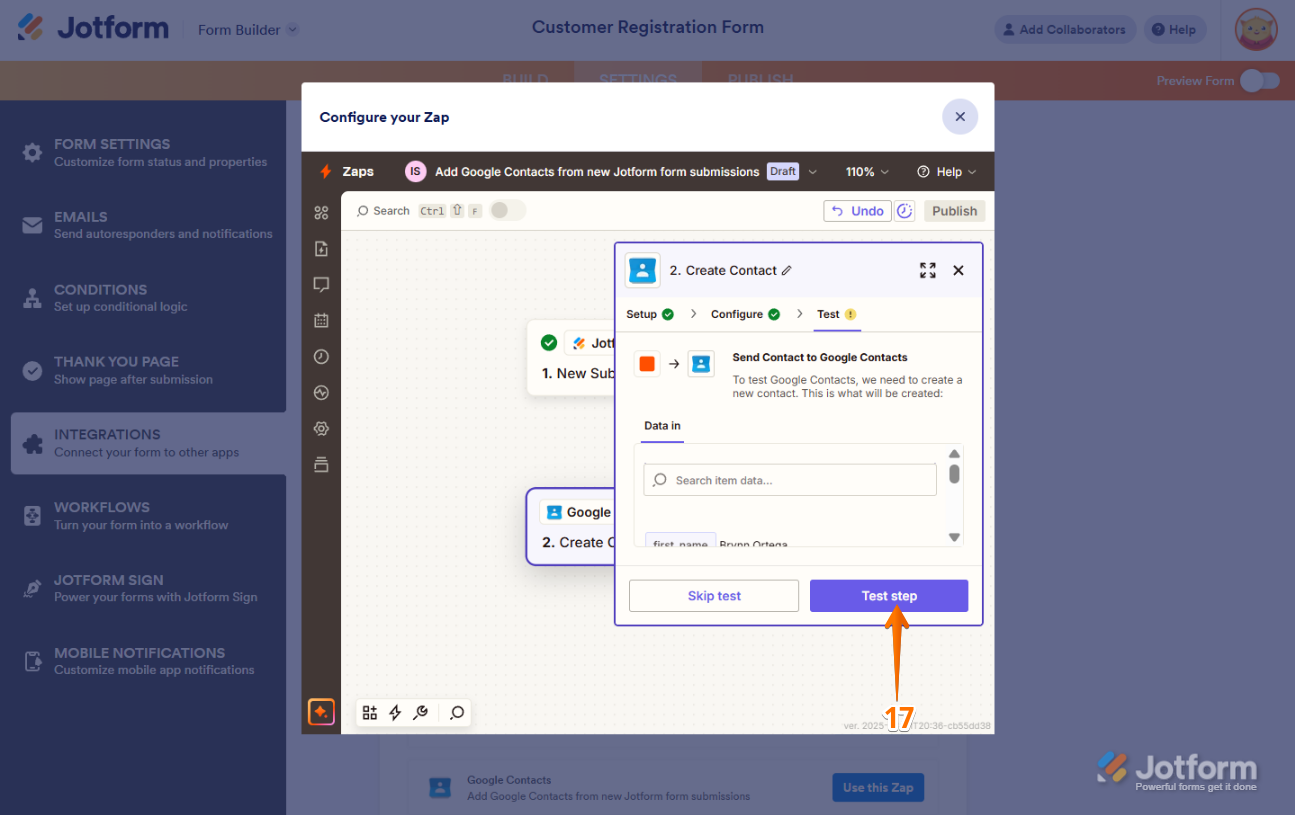Click the Google Contacts app icon in panel header
This screenshot has width=1295, height=815.
point(642,270)
